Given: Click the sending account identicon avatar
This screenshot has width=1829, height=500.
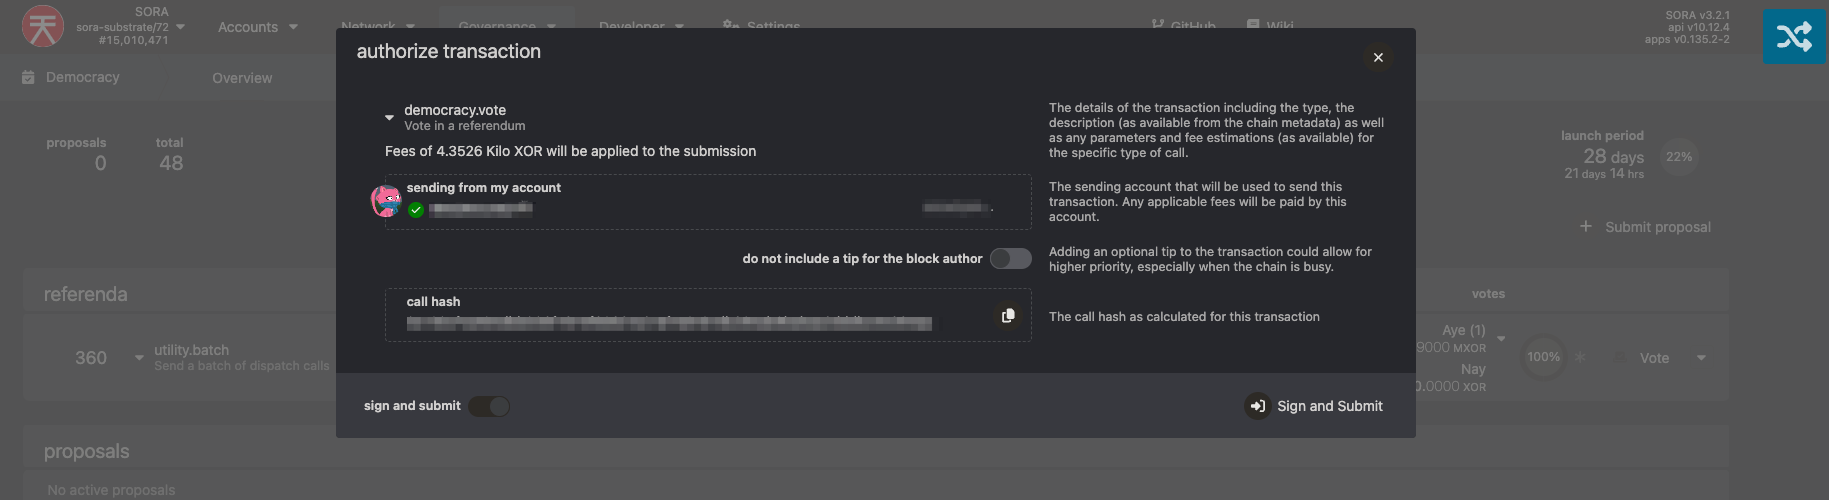Looking at the screenshot, I should tap(386, 201).
